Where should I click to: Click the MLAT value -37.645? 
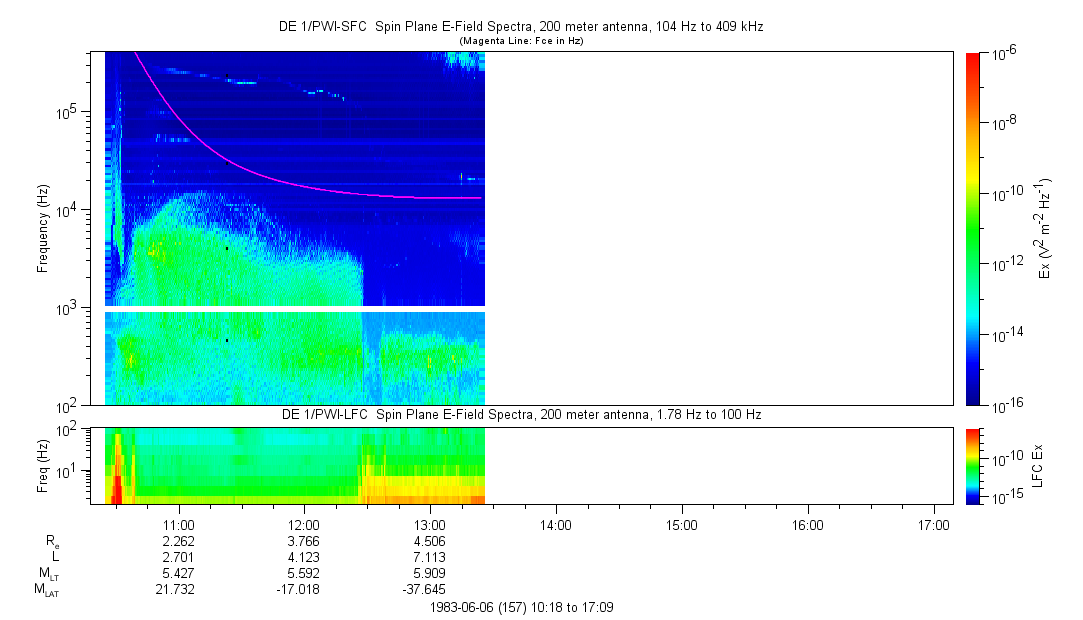[x=430, y=589]
